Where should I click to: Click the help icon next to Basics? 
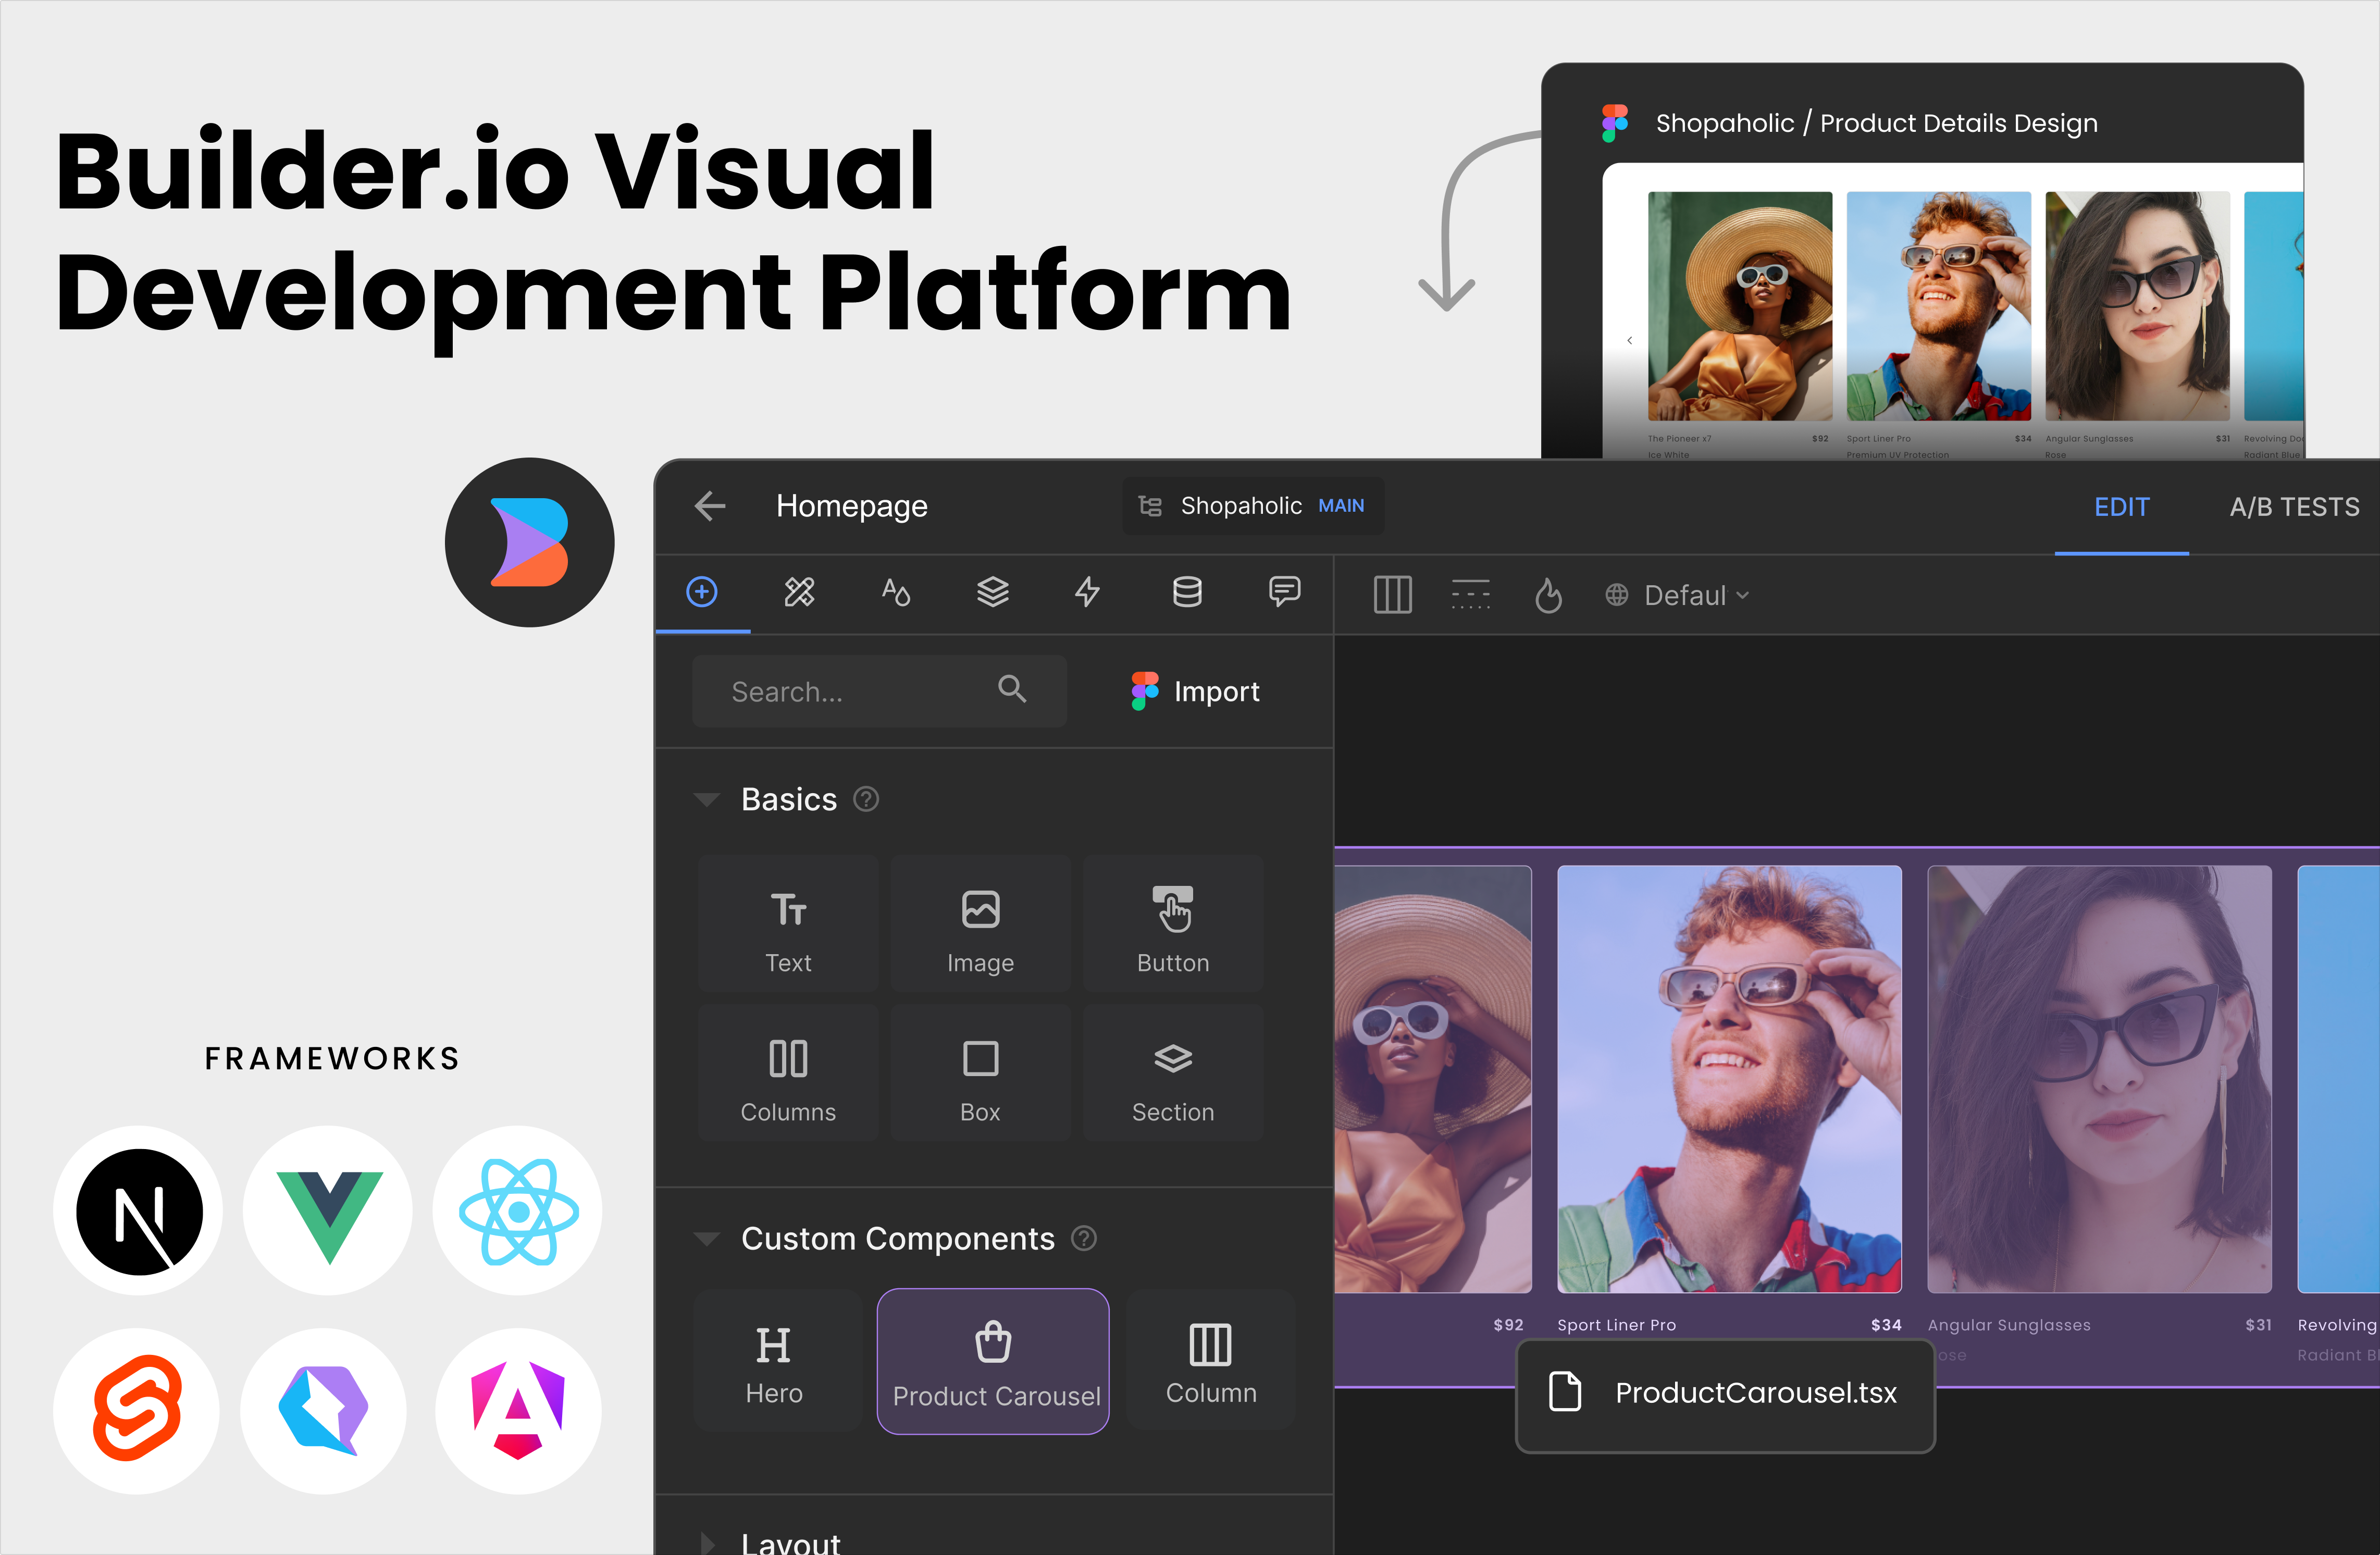(x=866, y=799)
